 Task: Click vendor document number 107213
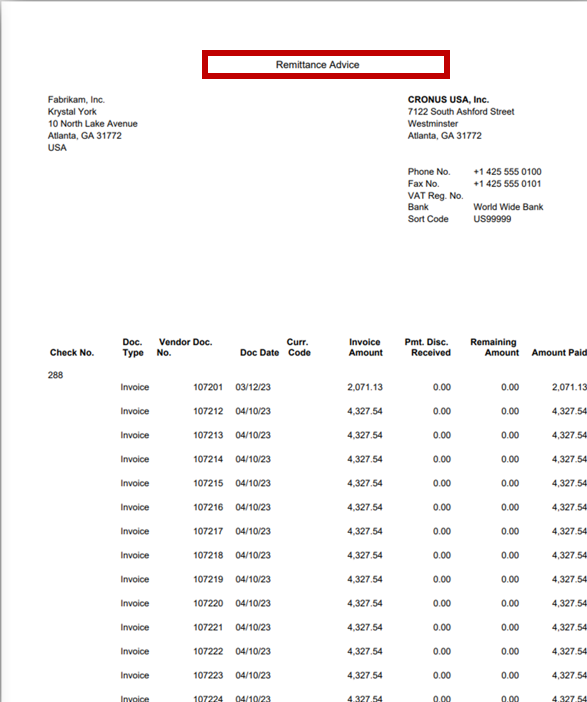pos(208,435)
